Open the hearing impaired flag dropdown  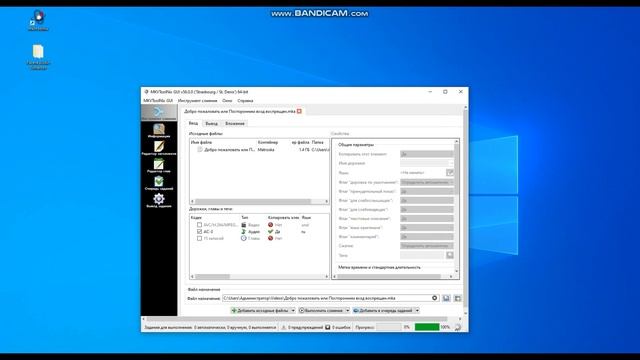click(427, 200)
